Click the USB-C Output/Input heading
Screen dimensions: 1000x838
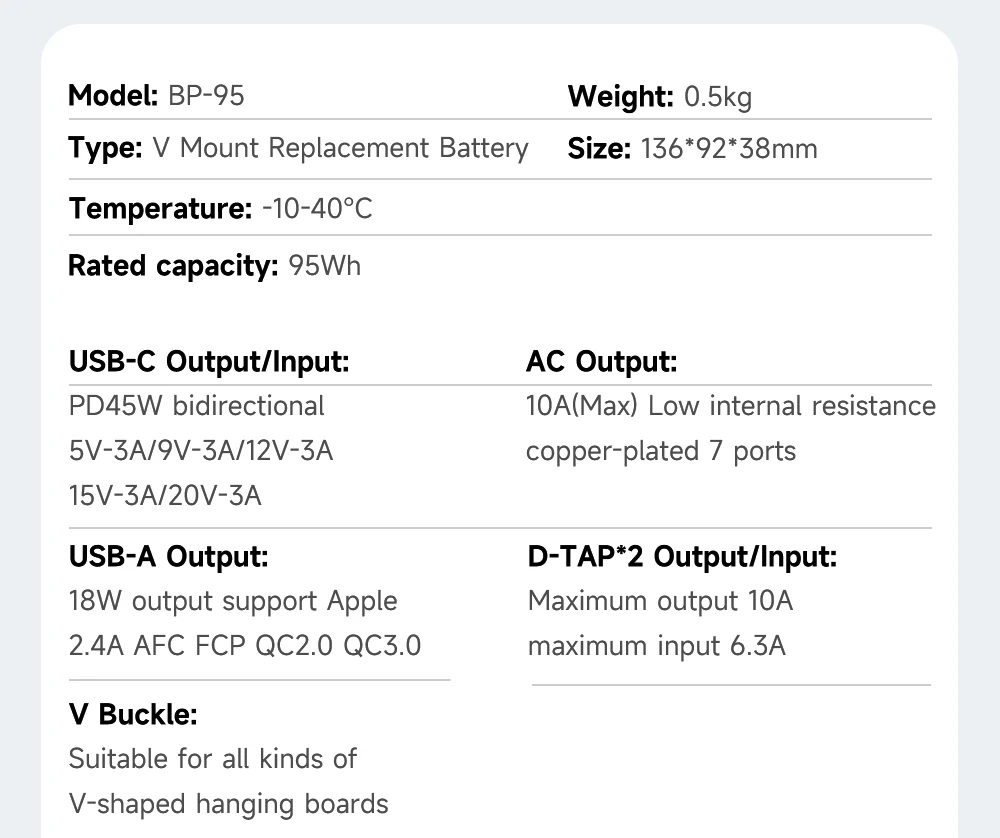pyautogui.click(x=209, y=361)
